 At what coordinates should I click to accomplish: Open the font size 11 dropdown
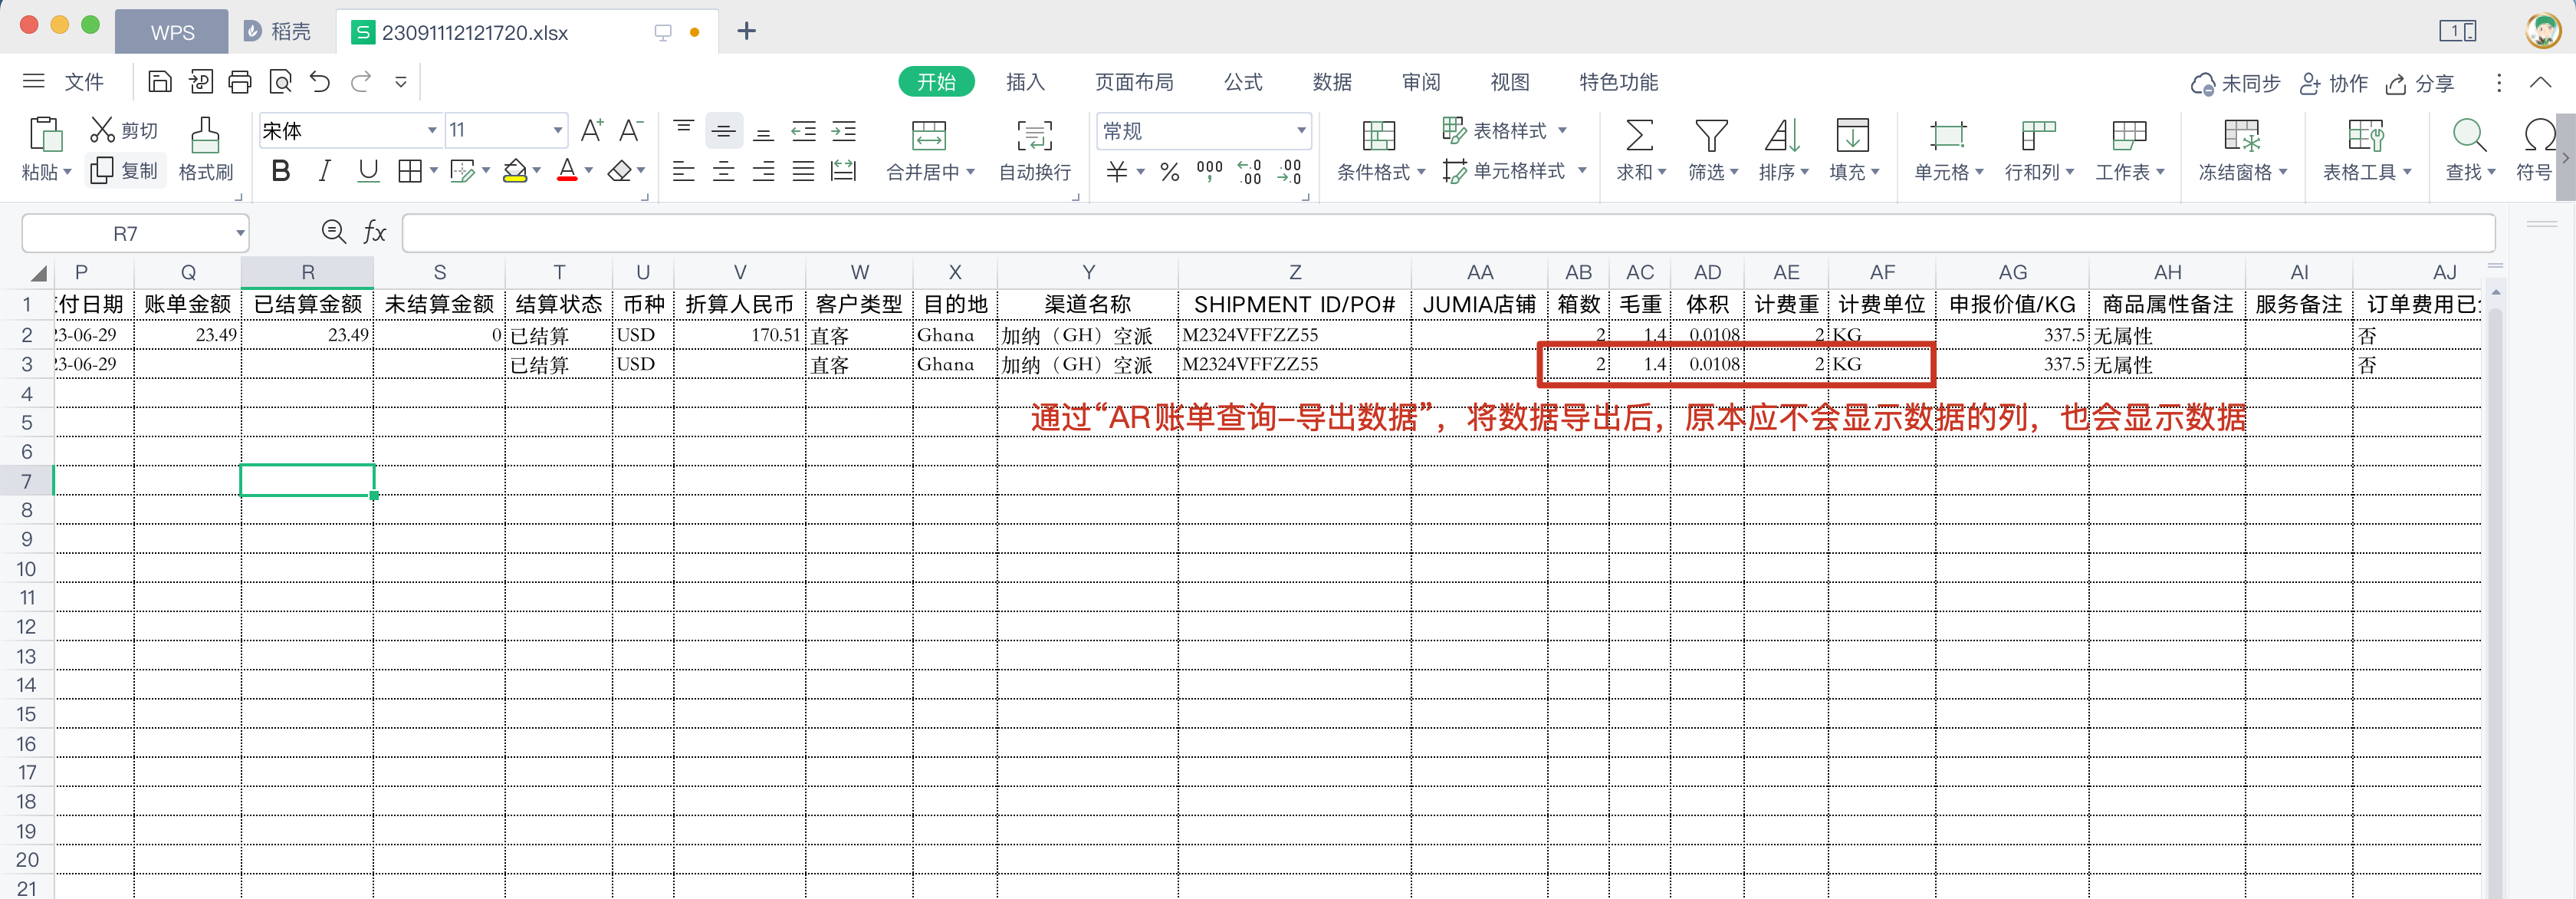tap(557, 131)
